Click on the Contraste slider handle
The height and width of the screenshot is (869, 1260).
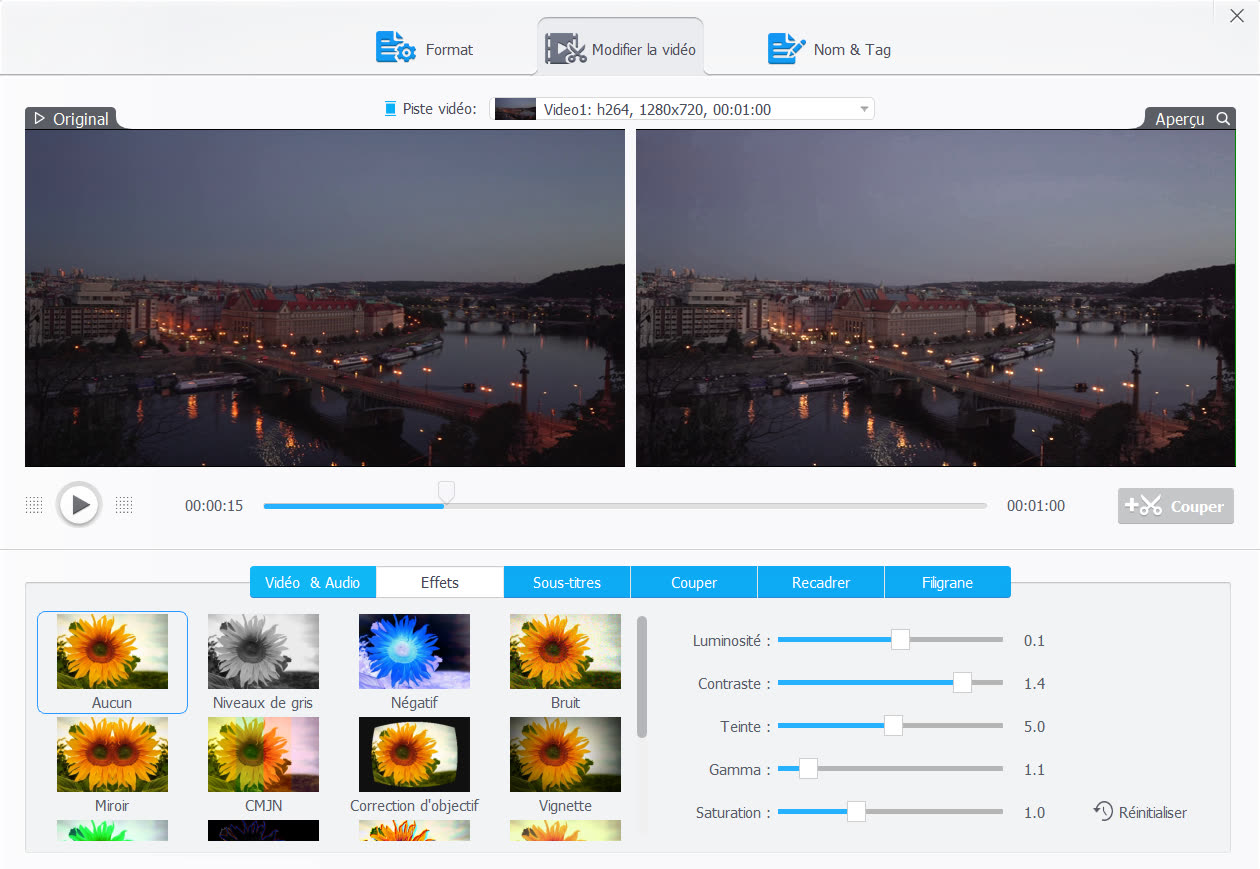(962, 683)
